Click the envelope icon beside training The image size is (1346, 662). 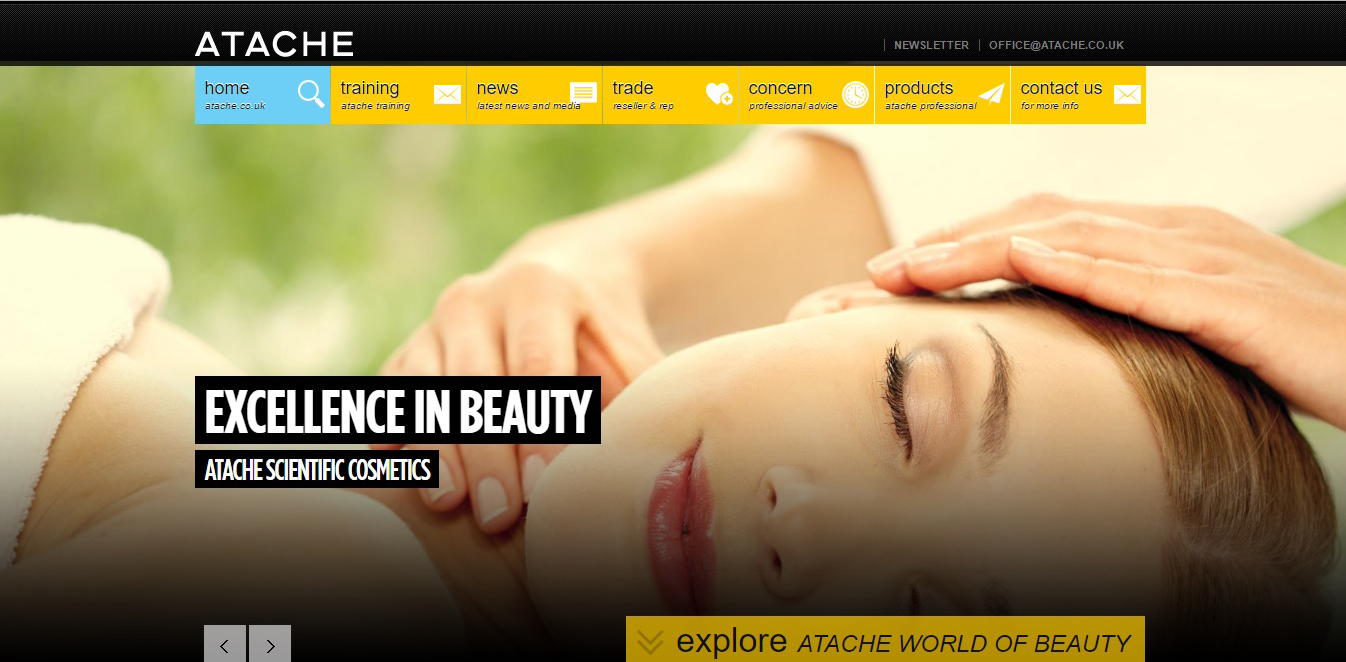point(447,94)
